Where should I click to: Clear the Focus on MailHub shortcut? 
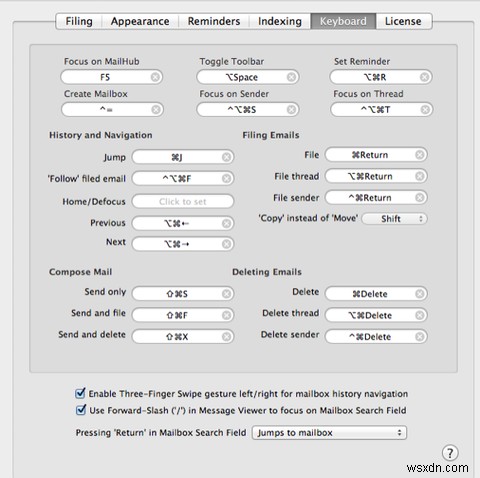tap(155, 77)
